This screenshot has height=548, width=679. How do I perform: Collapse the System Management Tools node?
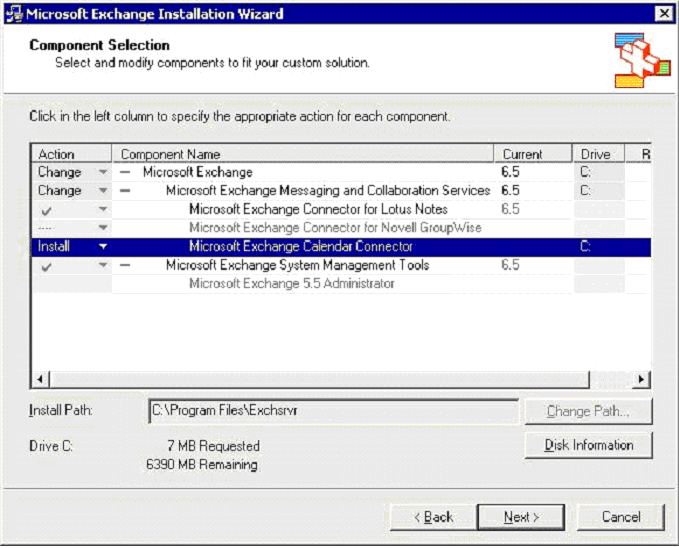125,265
